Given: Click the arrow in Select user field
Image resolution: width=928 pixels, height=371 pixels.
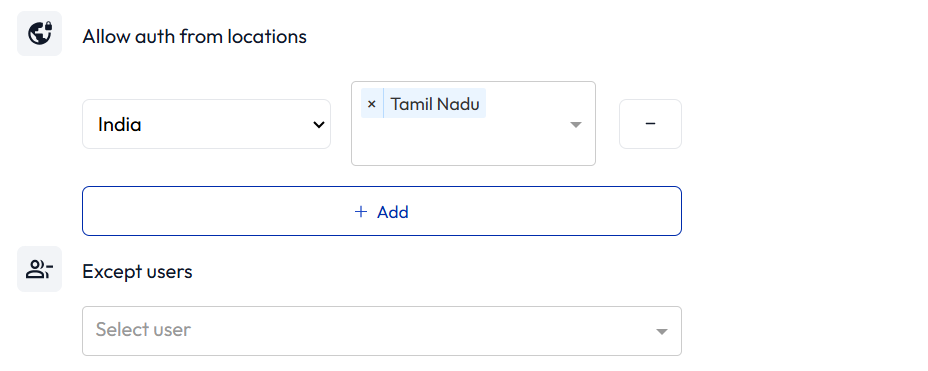Looking at the screenshot, I should (662, 332).
